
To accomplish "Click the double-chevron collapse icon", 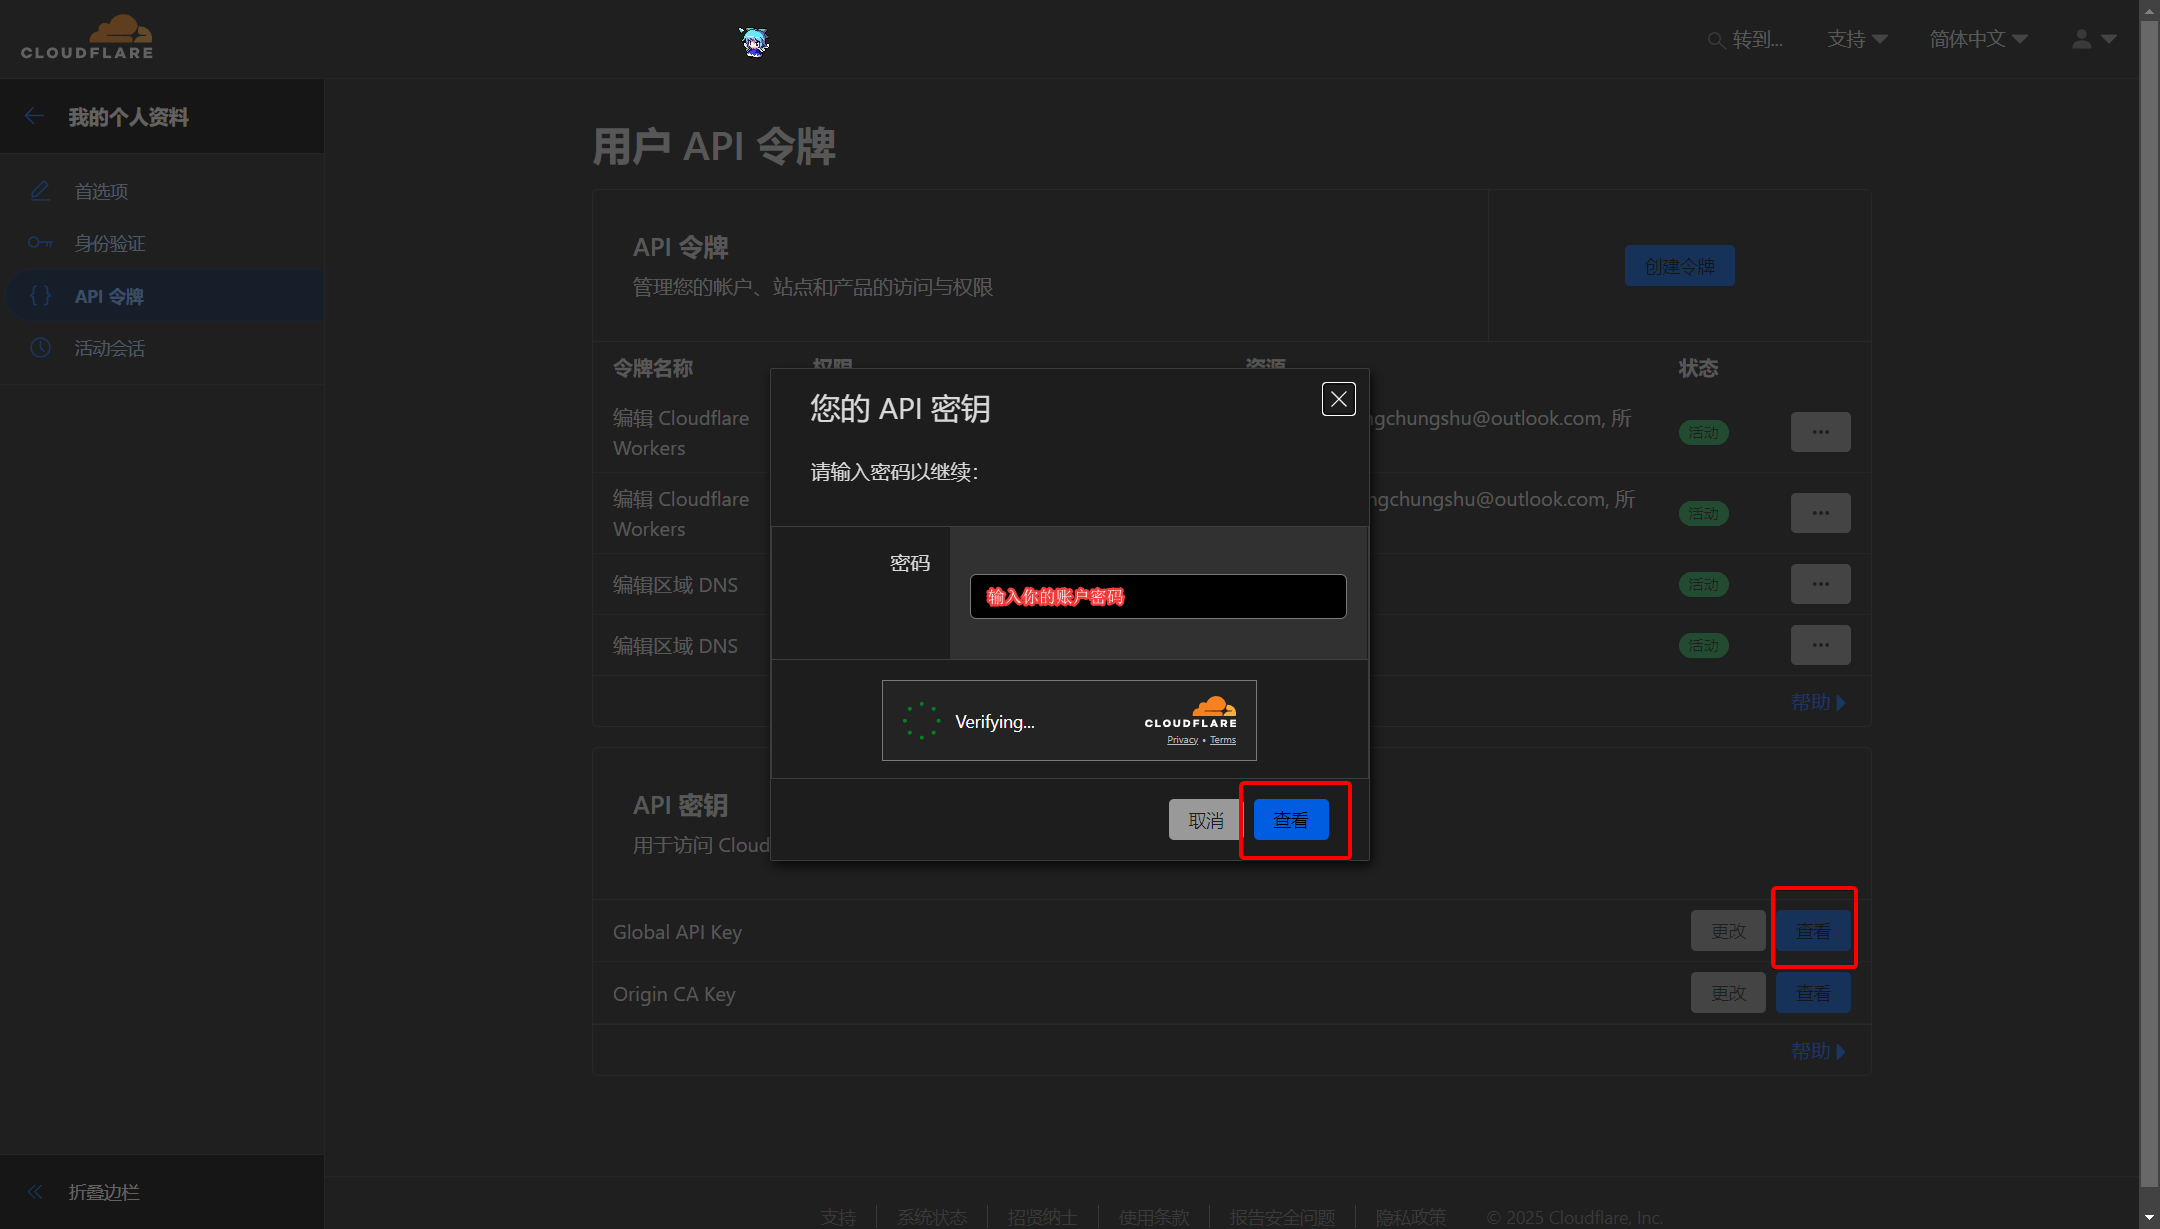I will 35,1192.
